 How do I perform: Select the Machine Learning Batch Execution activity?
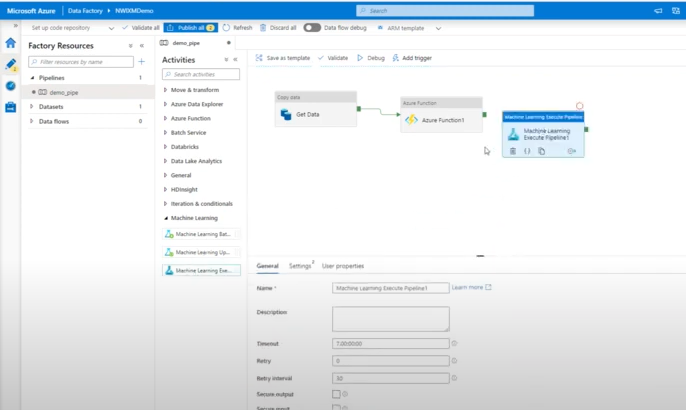201,234
